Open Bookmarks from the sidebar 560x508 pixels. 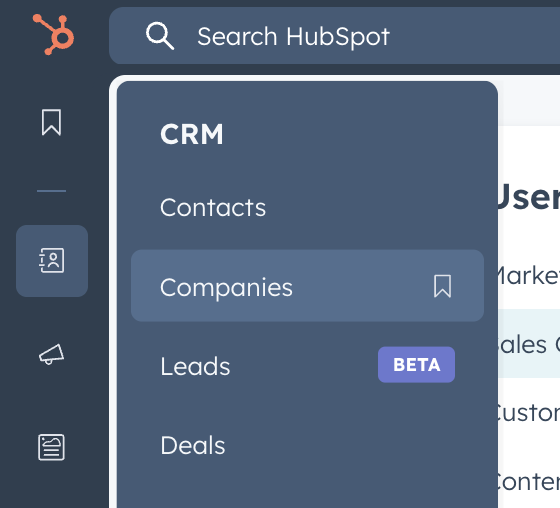(x=51, y=123)
